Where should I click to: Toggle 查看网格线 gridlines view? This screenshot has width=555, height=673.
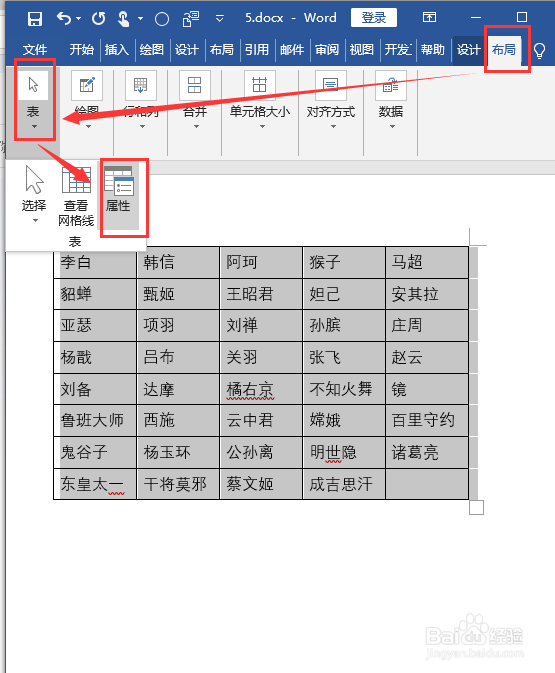tap(76, 197)
